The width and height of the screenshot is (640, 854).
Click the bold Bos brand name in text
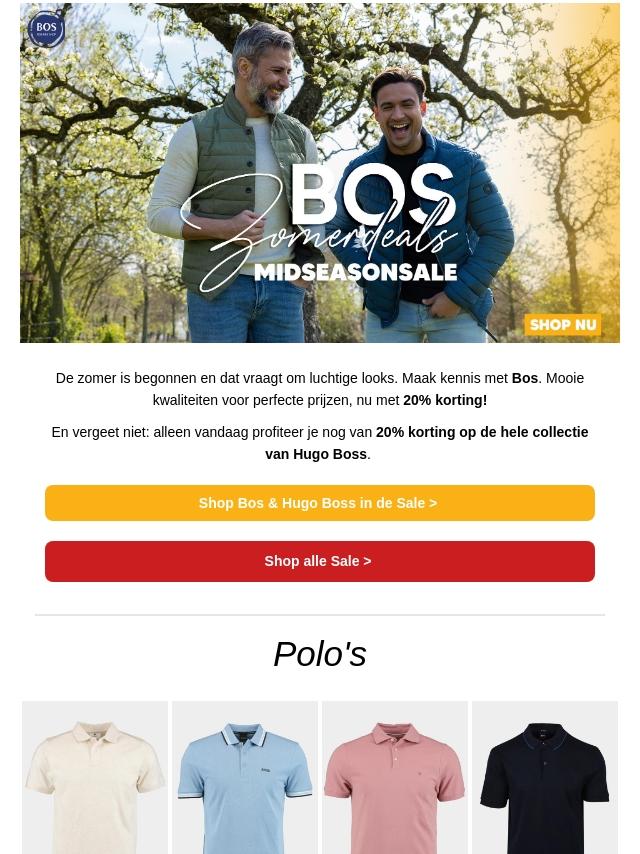pos(525,378)
